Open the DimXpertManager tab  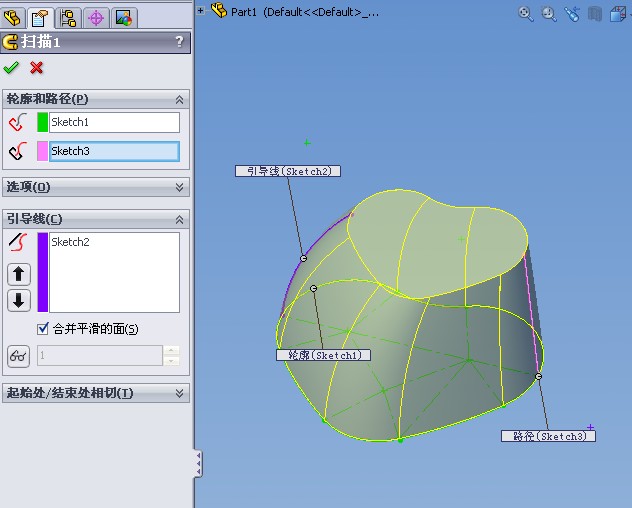pyautogui.click(x=96, y=18)
